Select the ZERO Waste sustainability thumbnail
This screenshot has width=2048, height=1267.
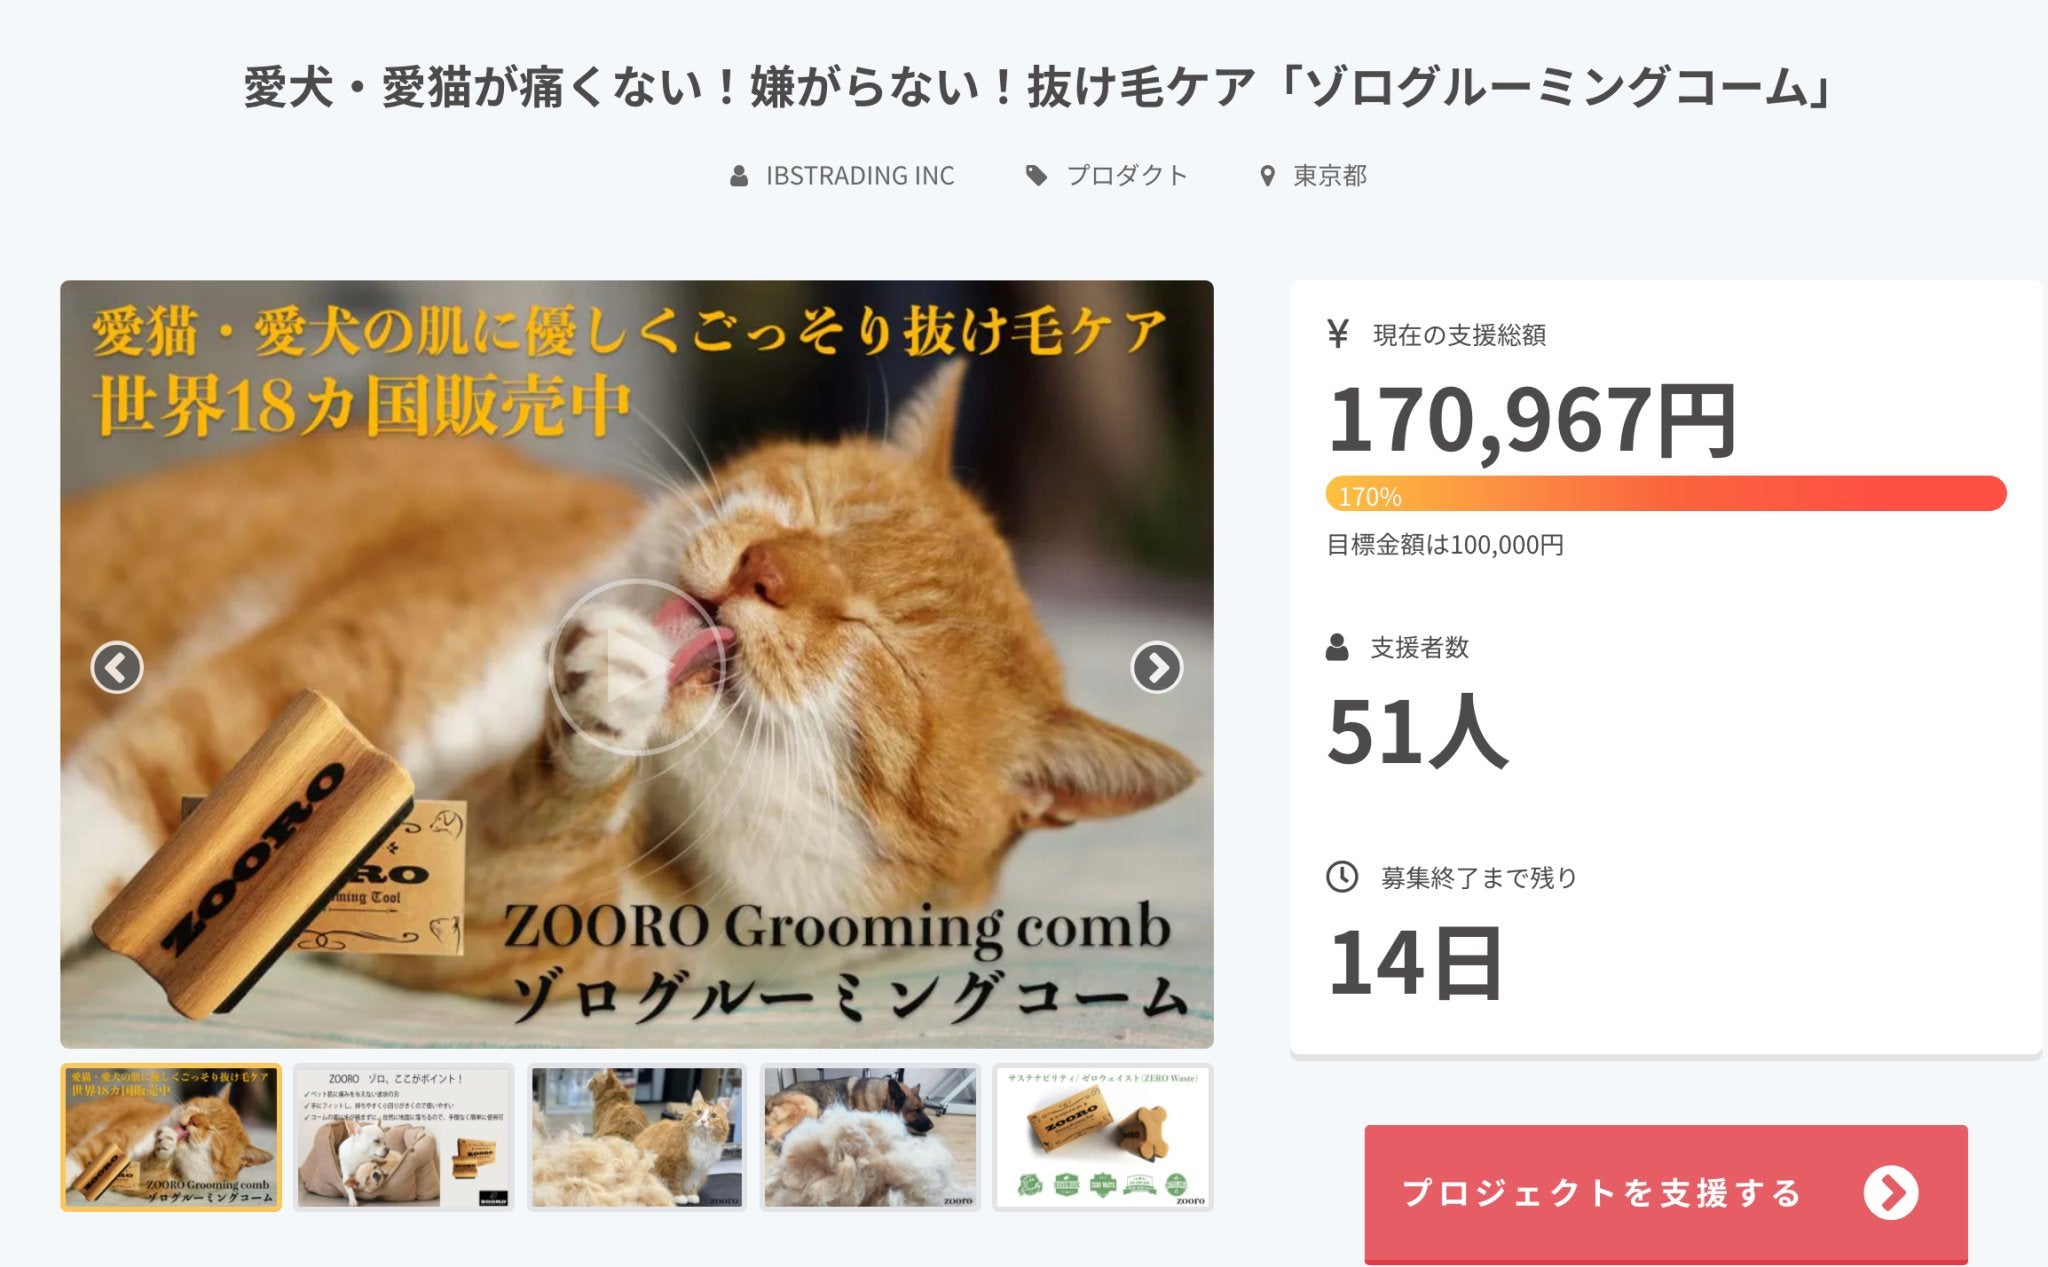[1103, 1137]
